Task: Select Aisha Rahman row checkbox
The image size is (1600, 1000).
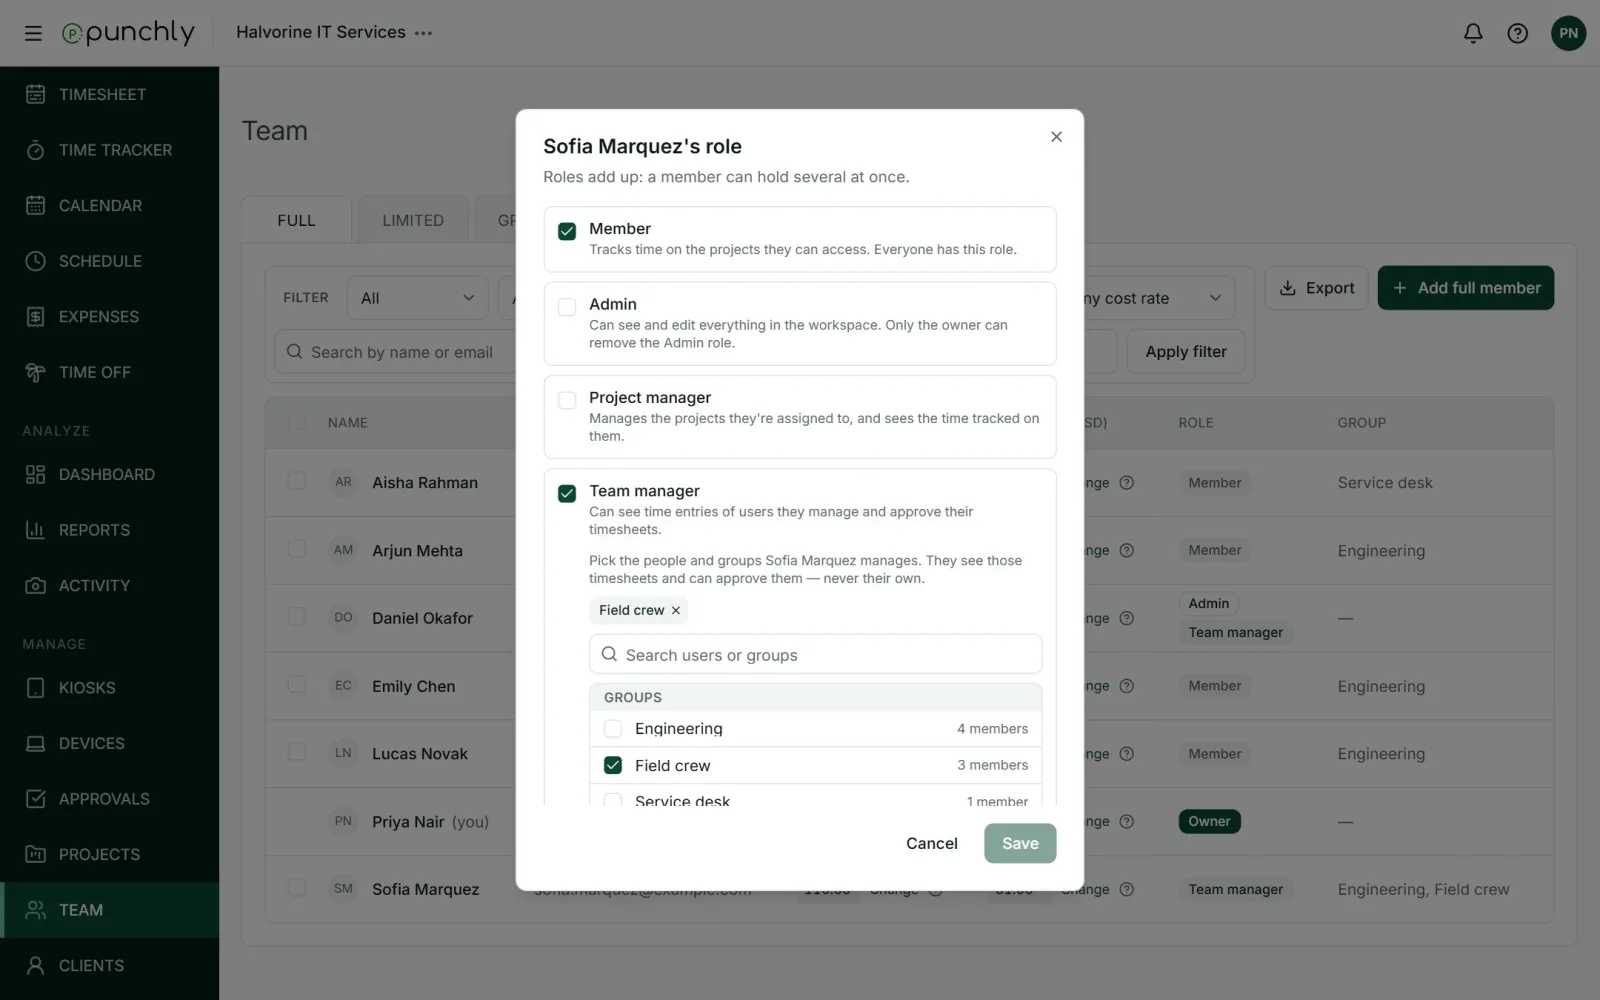Action: click(x=297, y=481)
